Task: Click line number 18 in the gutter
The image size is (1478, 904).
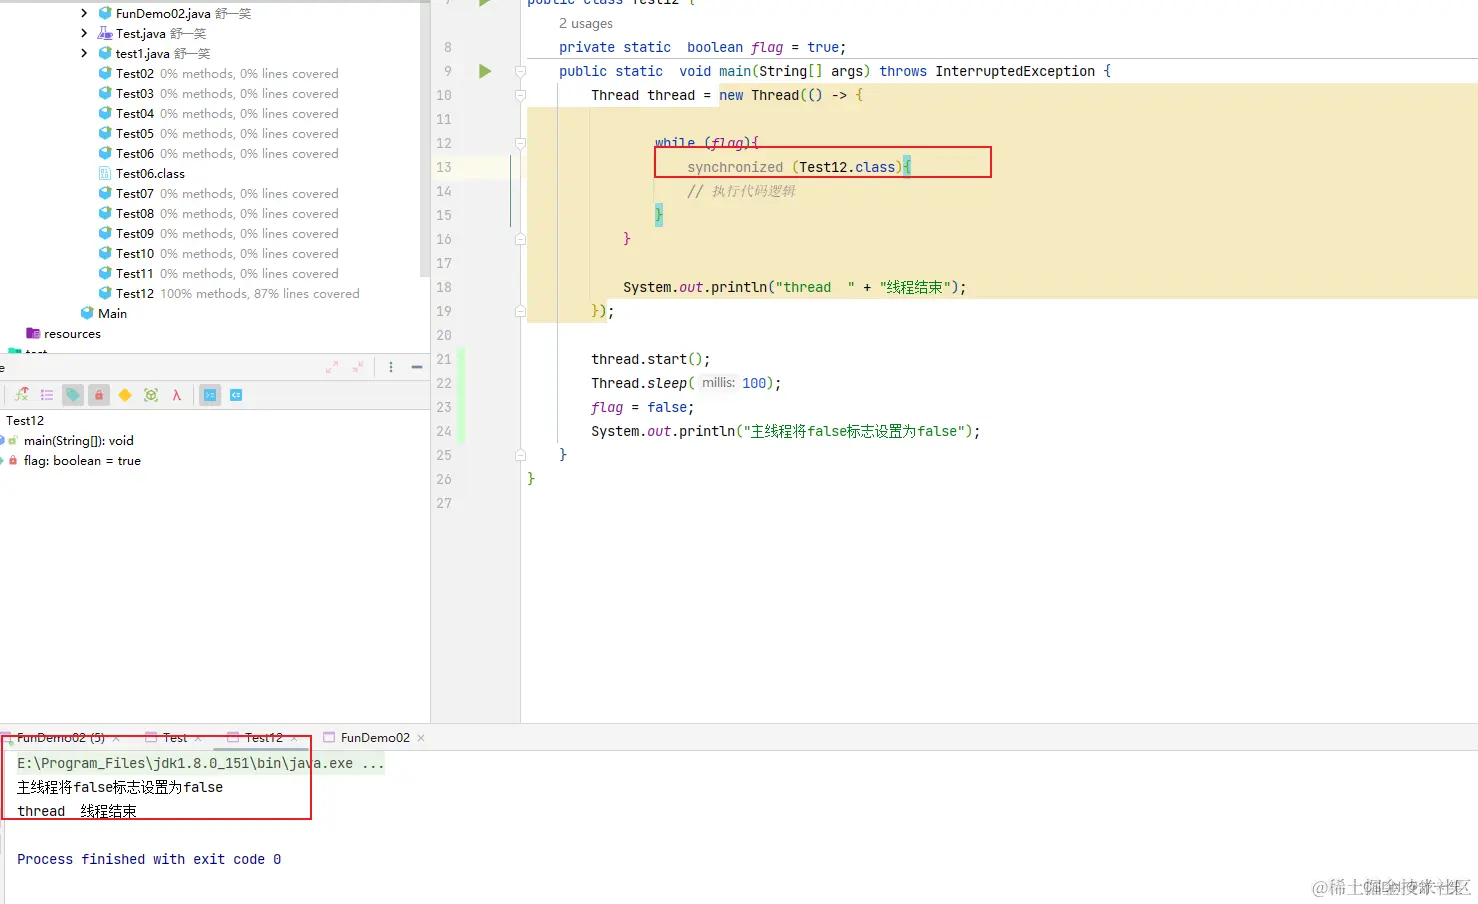Action: tap(444, 287)
